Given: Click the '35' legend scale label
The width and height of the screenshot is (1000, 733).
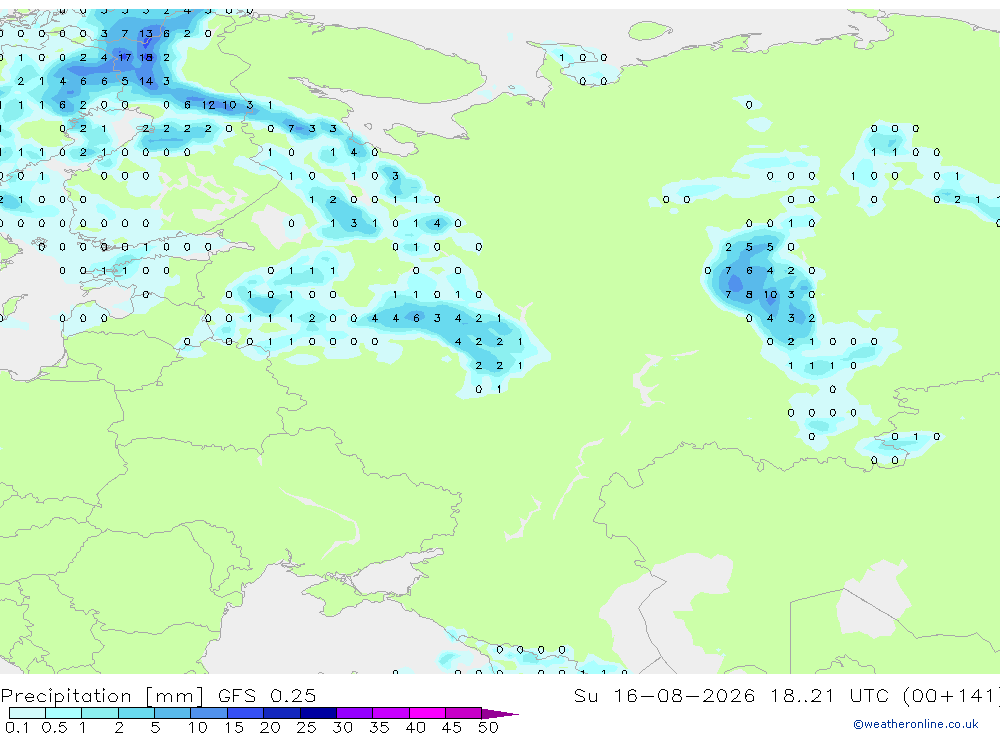Looking at the screenshot, I should 379,727.
